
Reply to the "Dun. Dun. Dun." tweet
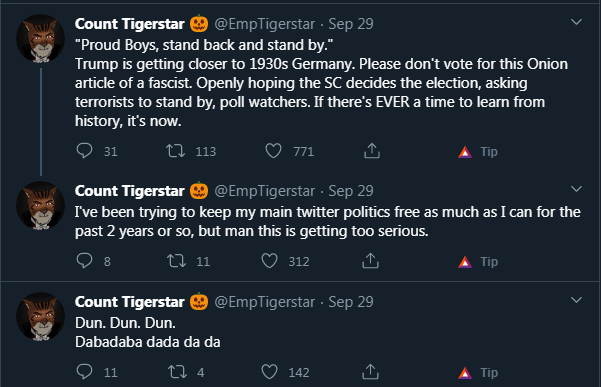pos(84,371)
